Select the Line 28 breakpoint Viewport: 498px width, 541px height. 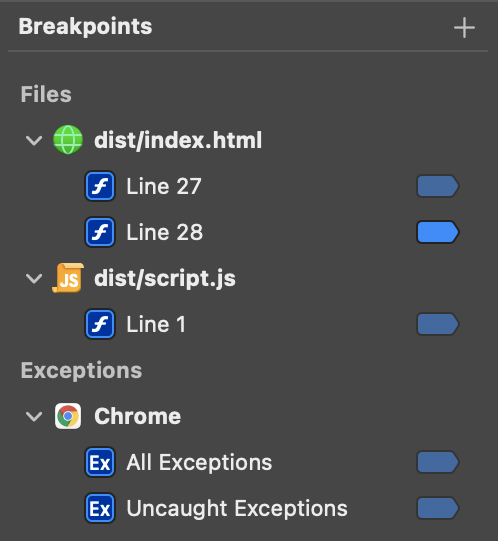tap(165, 232)
